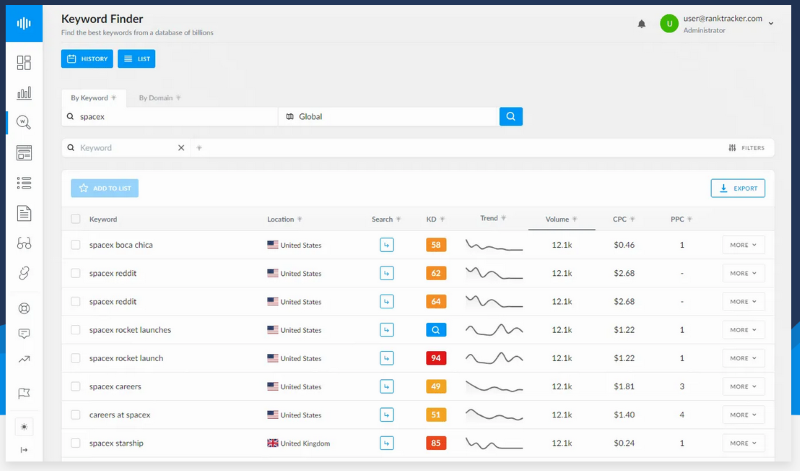Sort by the CPC column header

623,219
